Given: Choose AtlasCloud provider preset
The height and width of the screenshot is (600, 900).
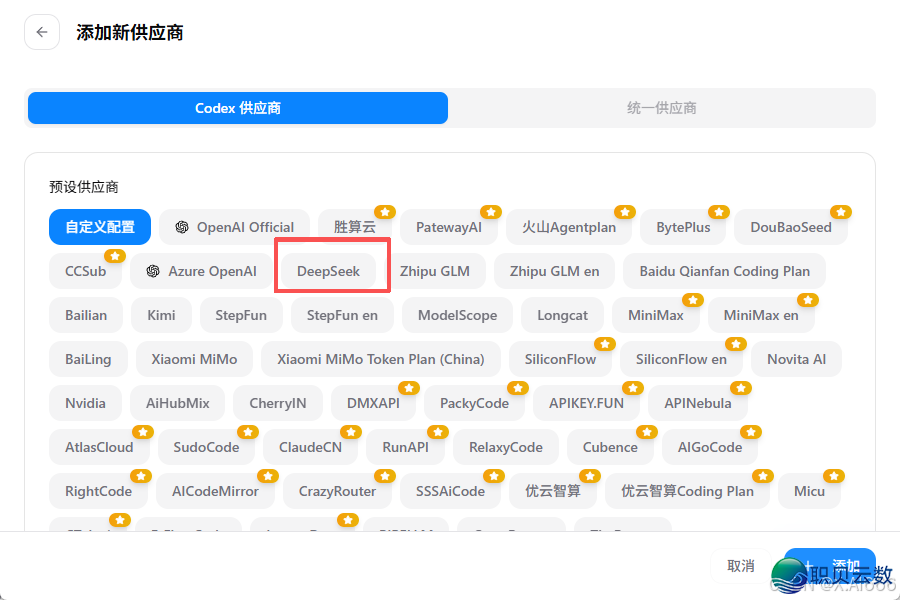Looking at the screenshot, I should (x=99, y=447).
